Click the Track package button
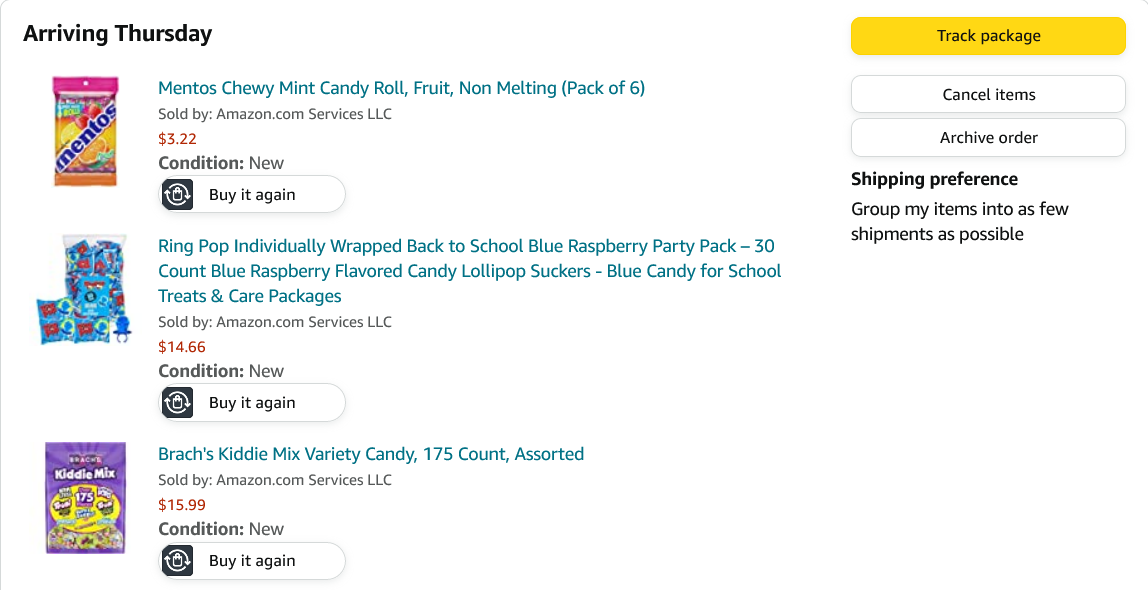Image resolution: width=1148 pixels, height=590 pixels. [x=988, y=36]
